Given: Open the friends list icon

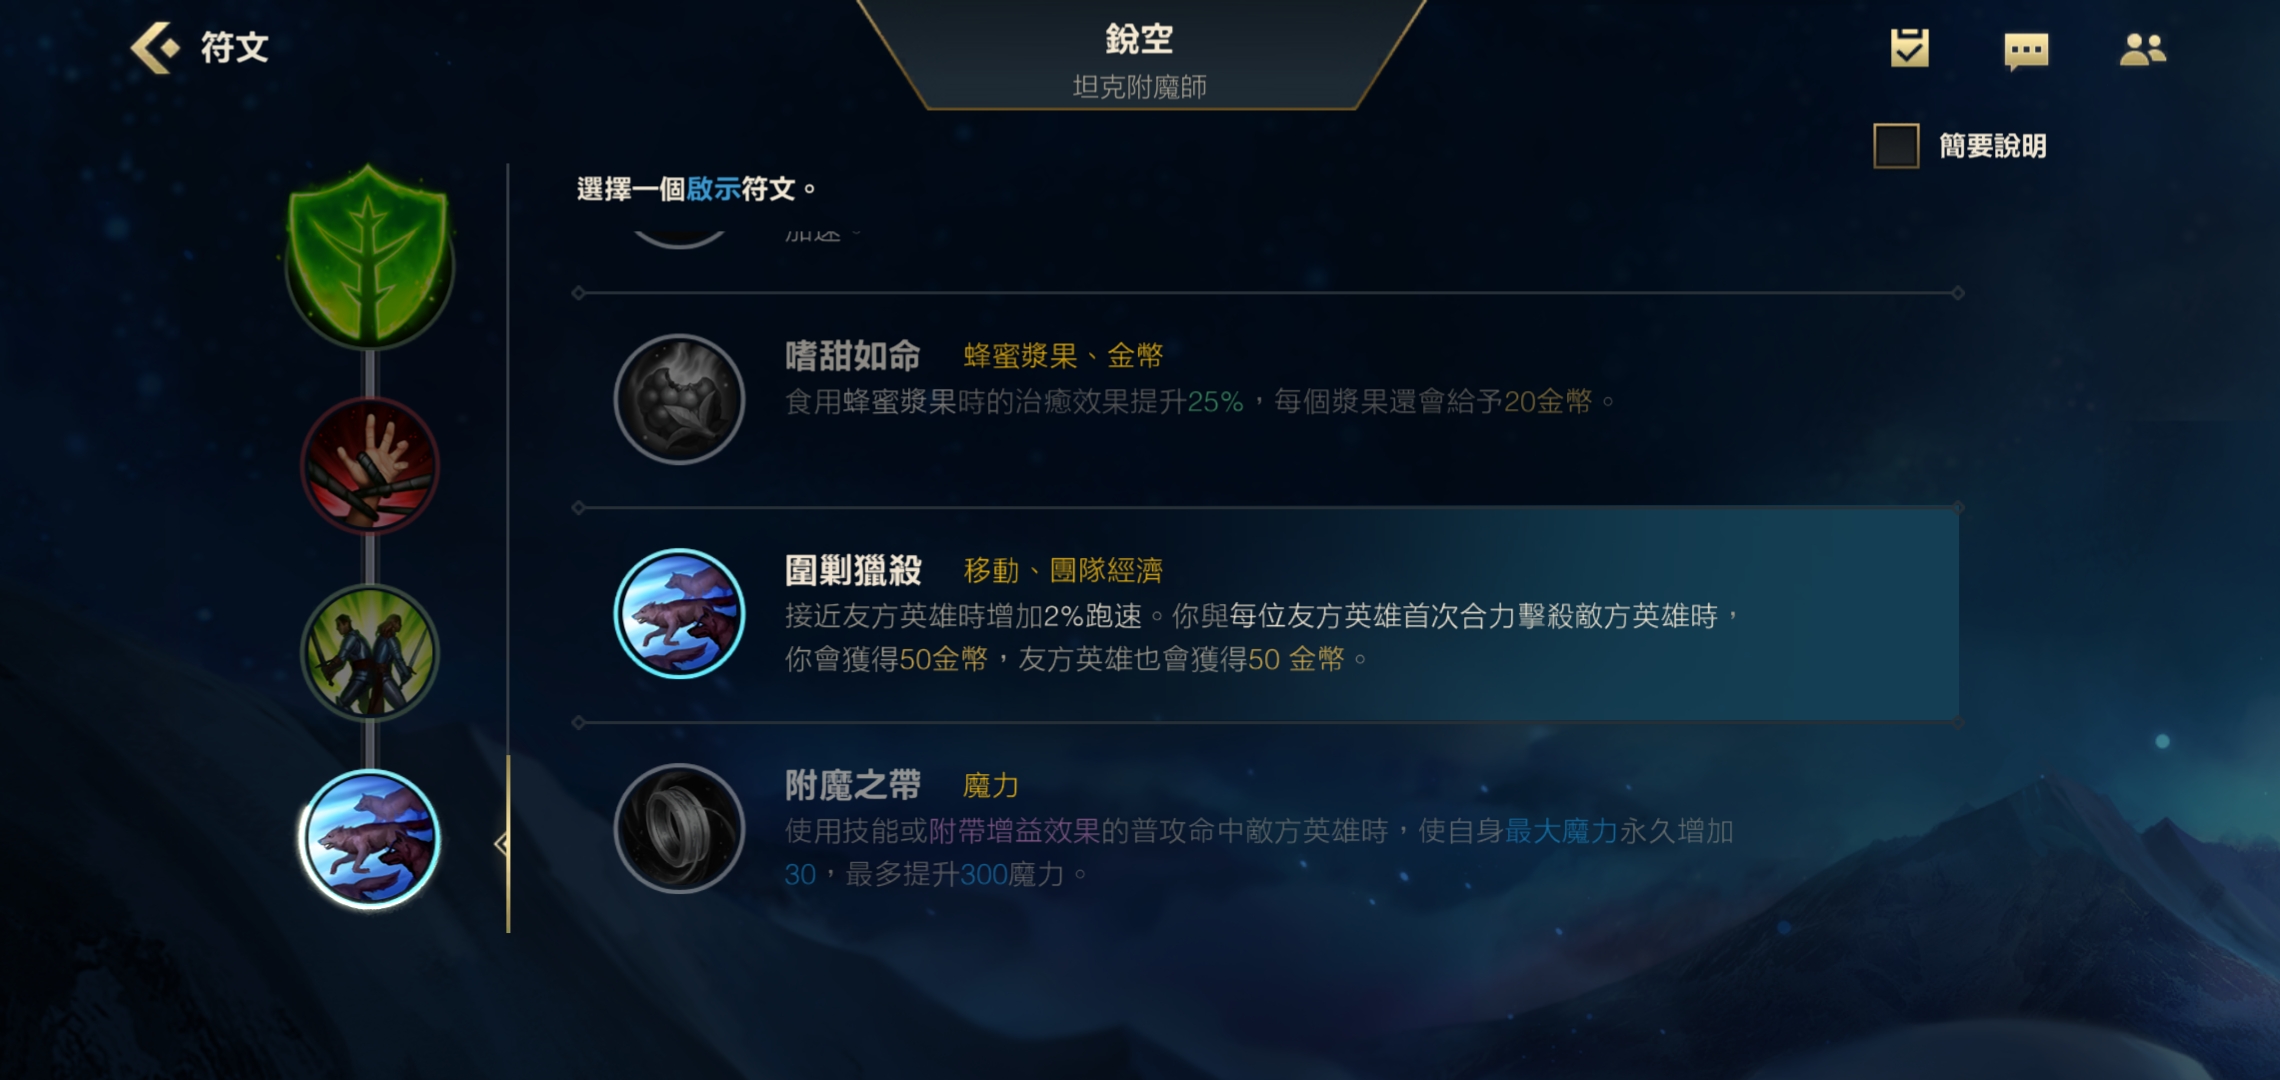Looking at the screenshot, I should 2142,49.
